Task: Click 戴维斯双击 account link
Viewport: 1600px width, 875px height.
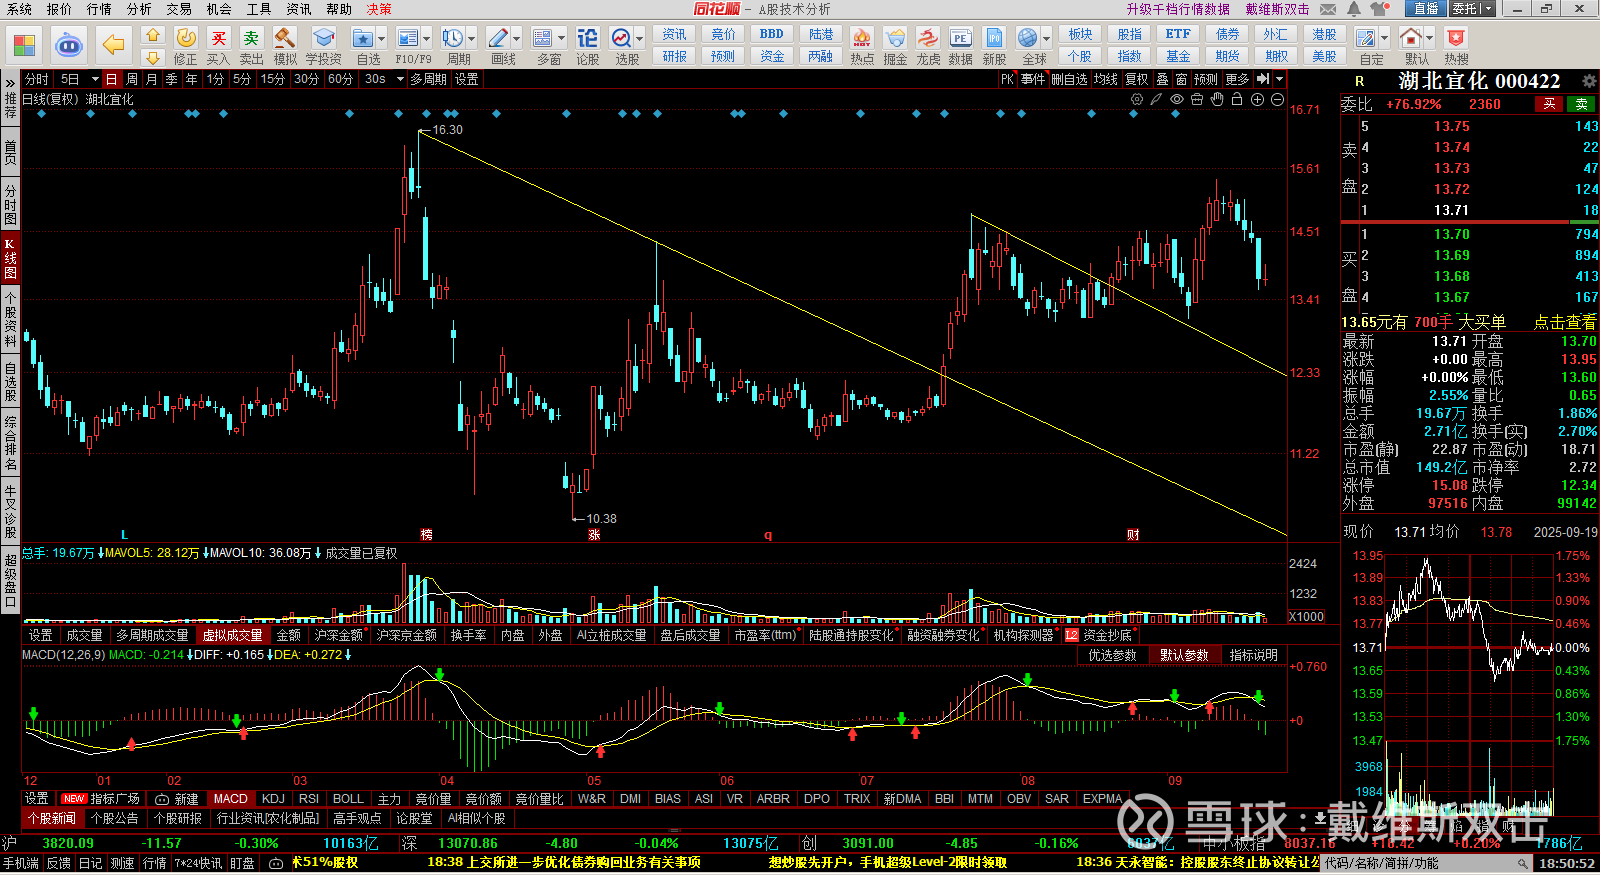Action: [x=1277, y=9]
